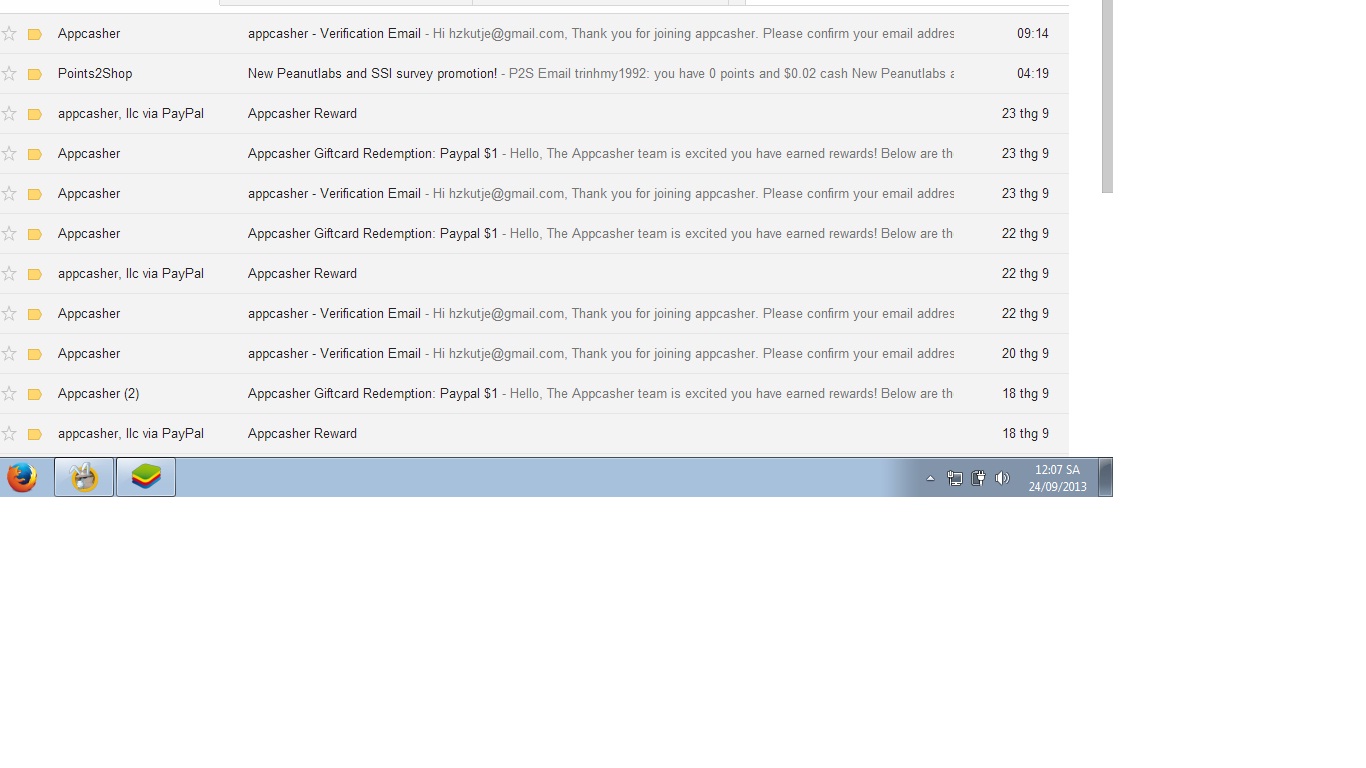Click sender Appcasher on the 09:14 email
The image size is (1366, 768).
pyautogui.click(x=89, y=33)
